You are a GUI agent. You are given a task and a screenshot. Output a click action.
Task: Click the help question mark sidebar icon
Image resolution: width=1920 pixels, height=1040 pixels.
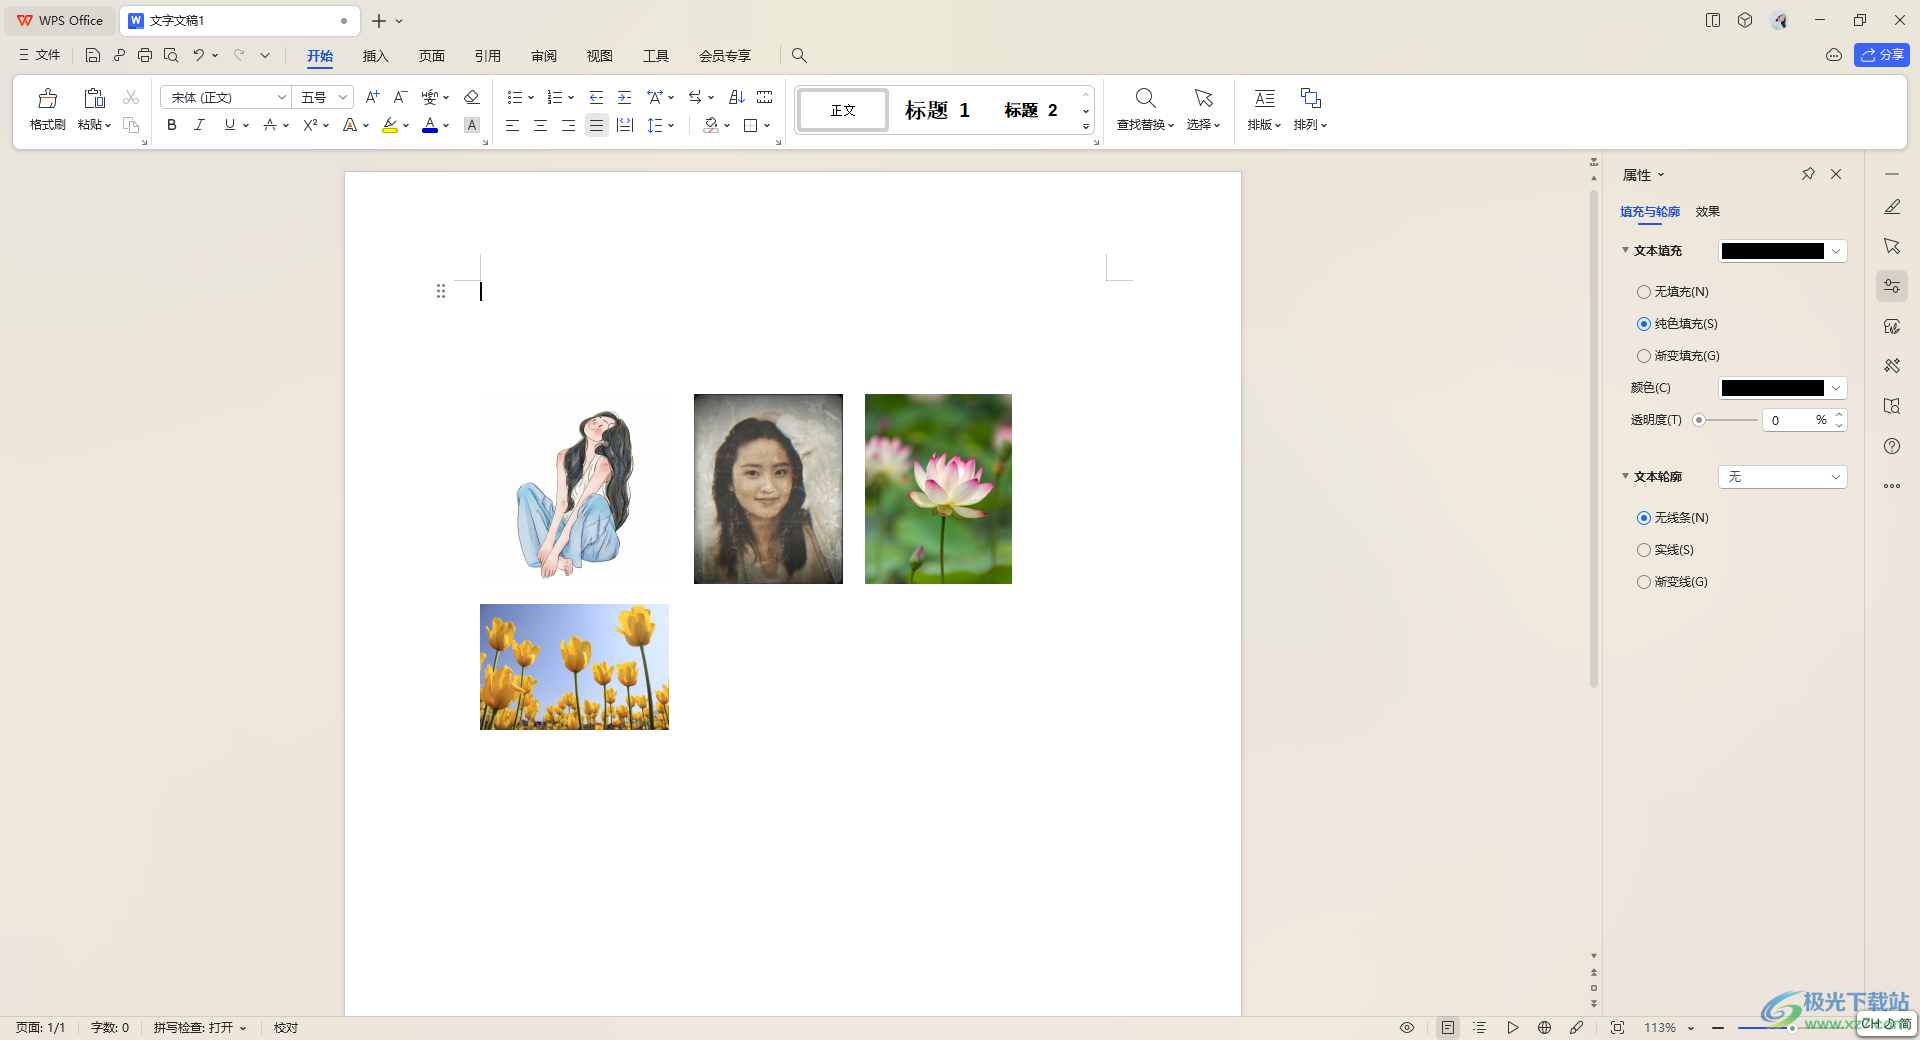1892,446
